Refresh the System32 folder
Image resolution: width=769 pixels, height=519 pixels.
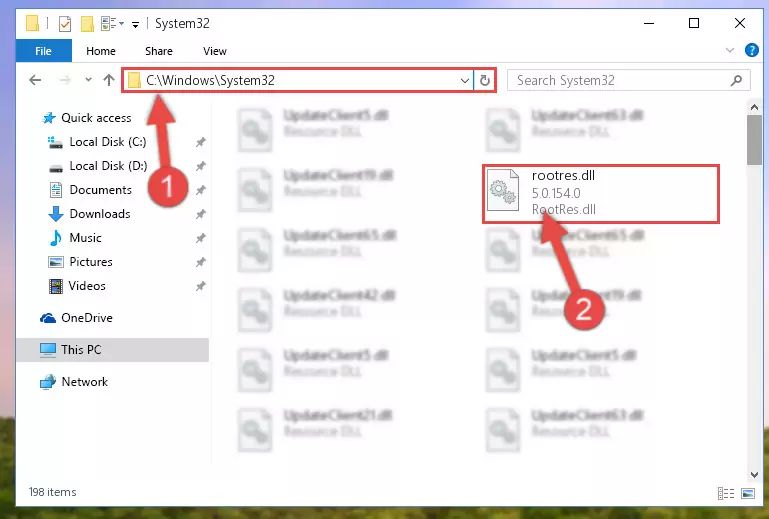(x=485, y=80)
